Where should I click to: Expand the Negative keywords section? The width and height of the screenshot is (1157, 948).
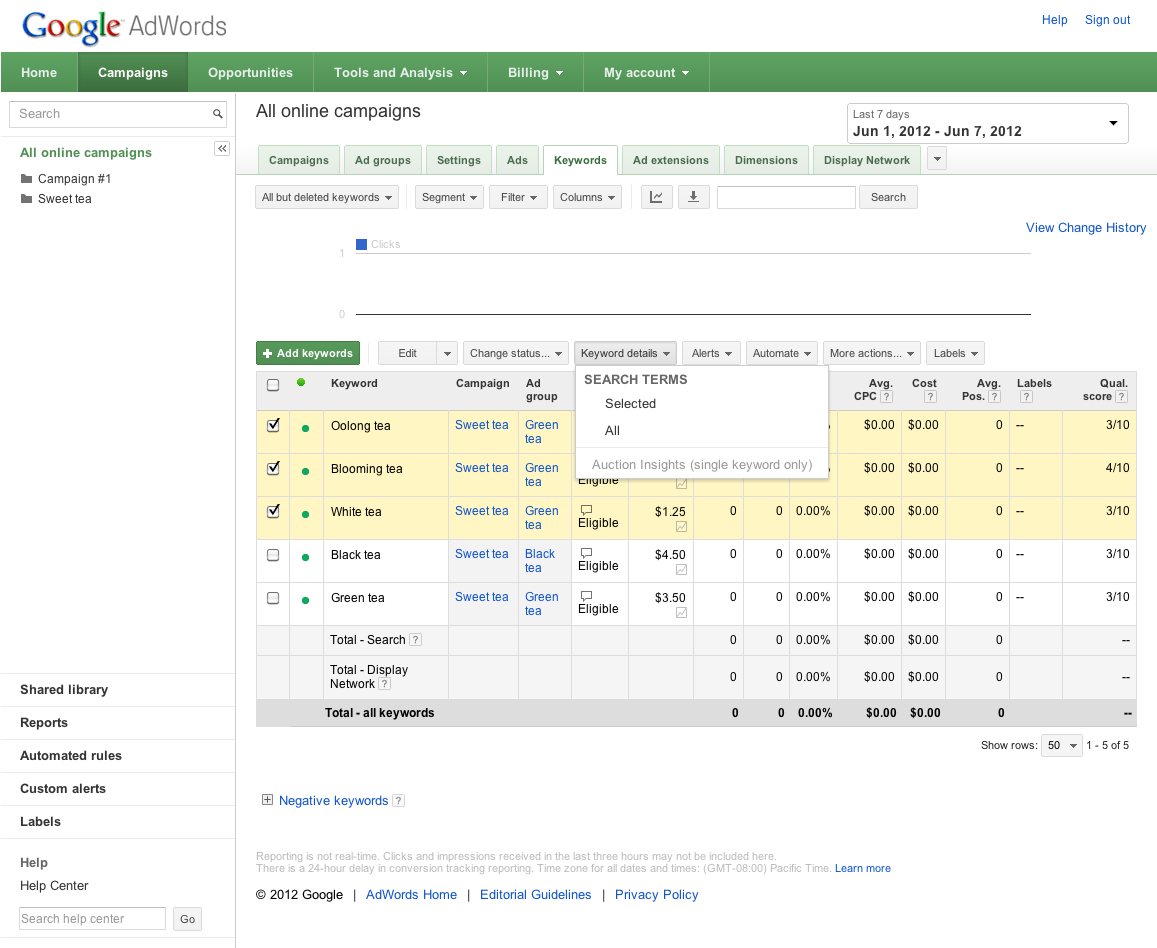[x=267, y=800]
